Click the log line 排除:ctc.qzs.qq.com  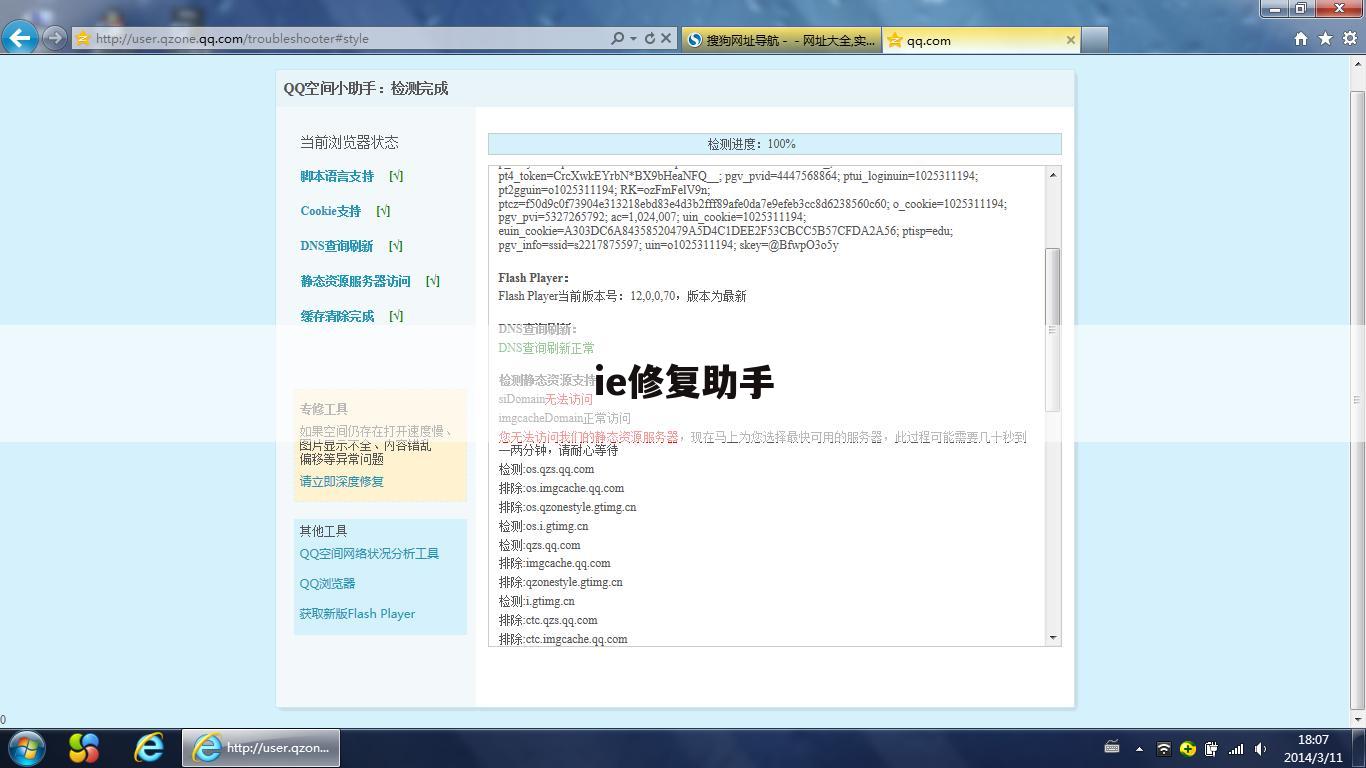click(x=548, y=620)
